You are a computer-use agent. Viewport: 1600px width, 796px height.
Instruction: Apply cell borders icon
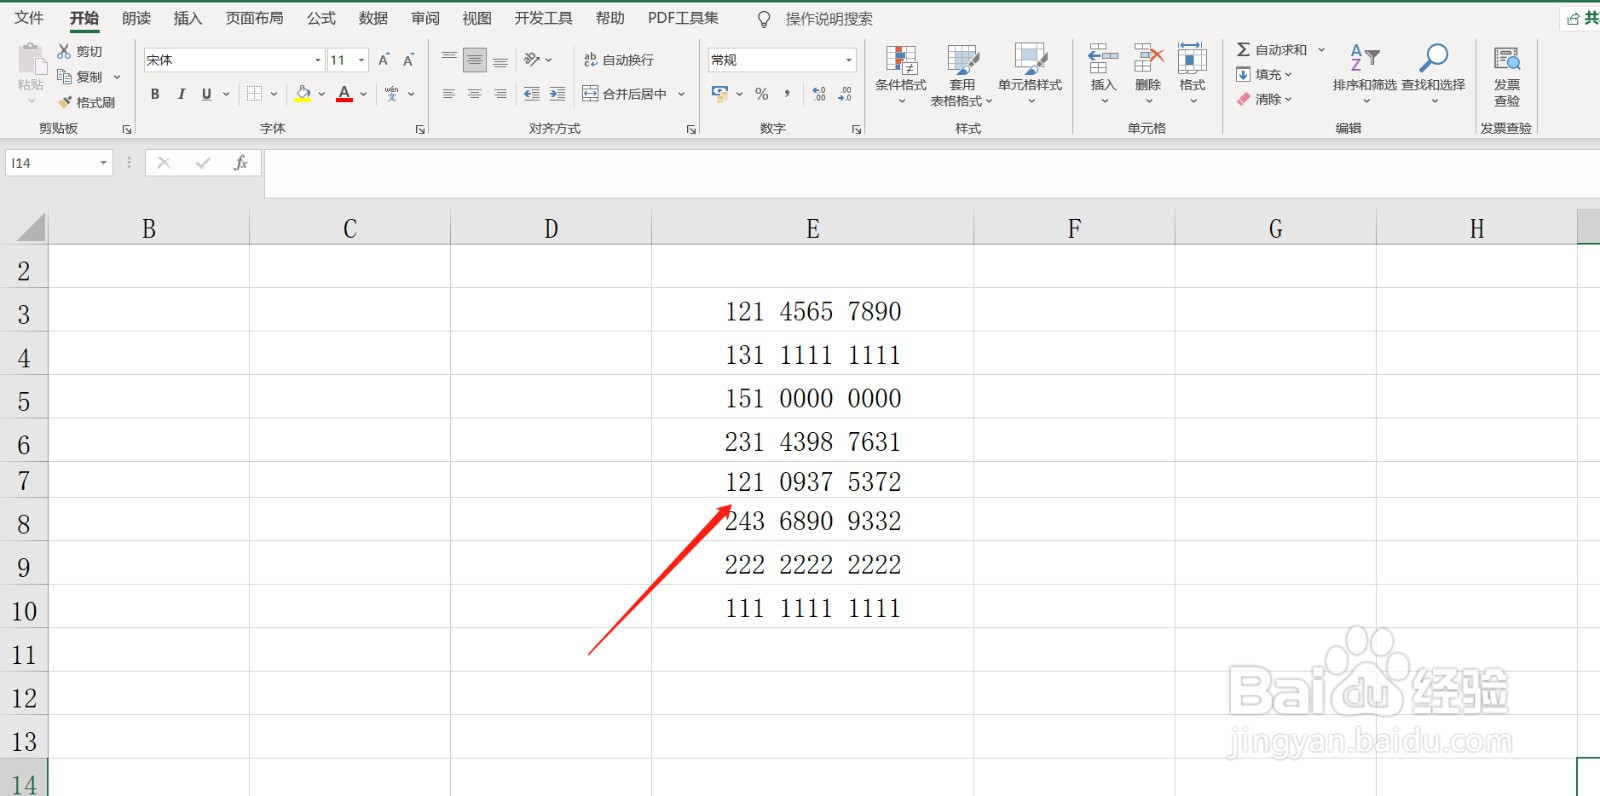(255, 94)
